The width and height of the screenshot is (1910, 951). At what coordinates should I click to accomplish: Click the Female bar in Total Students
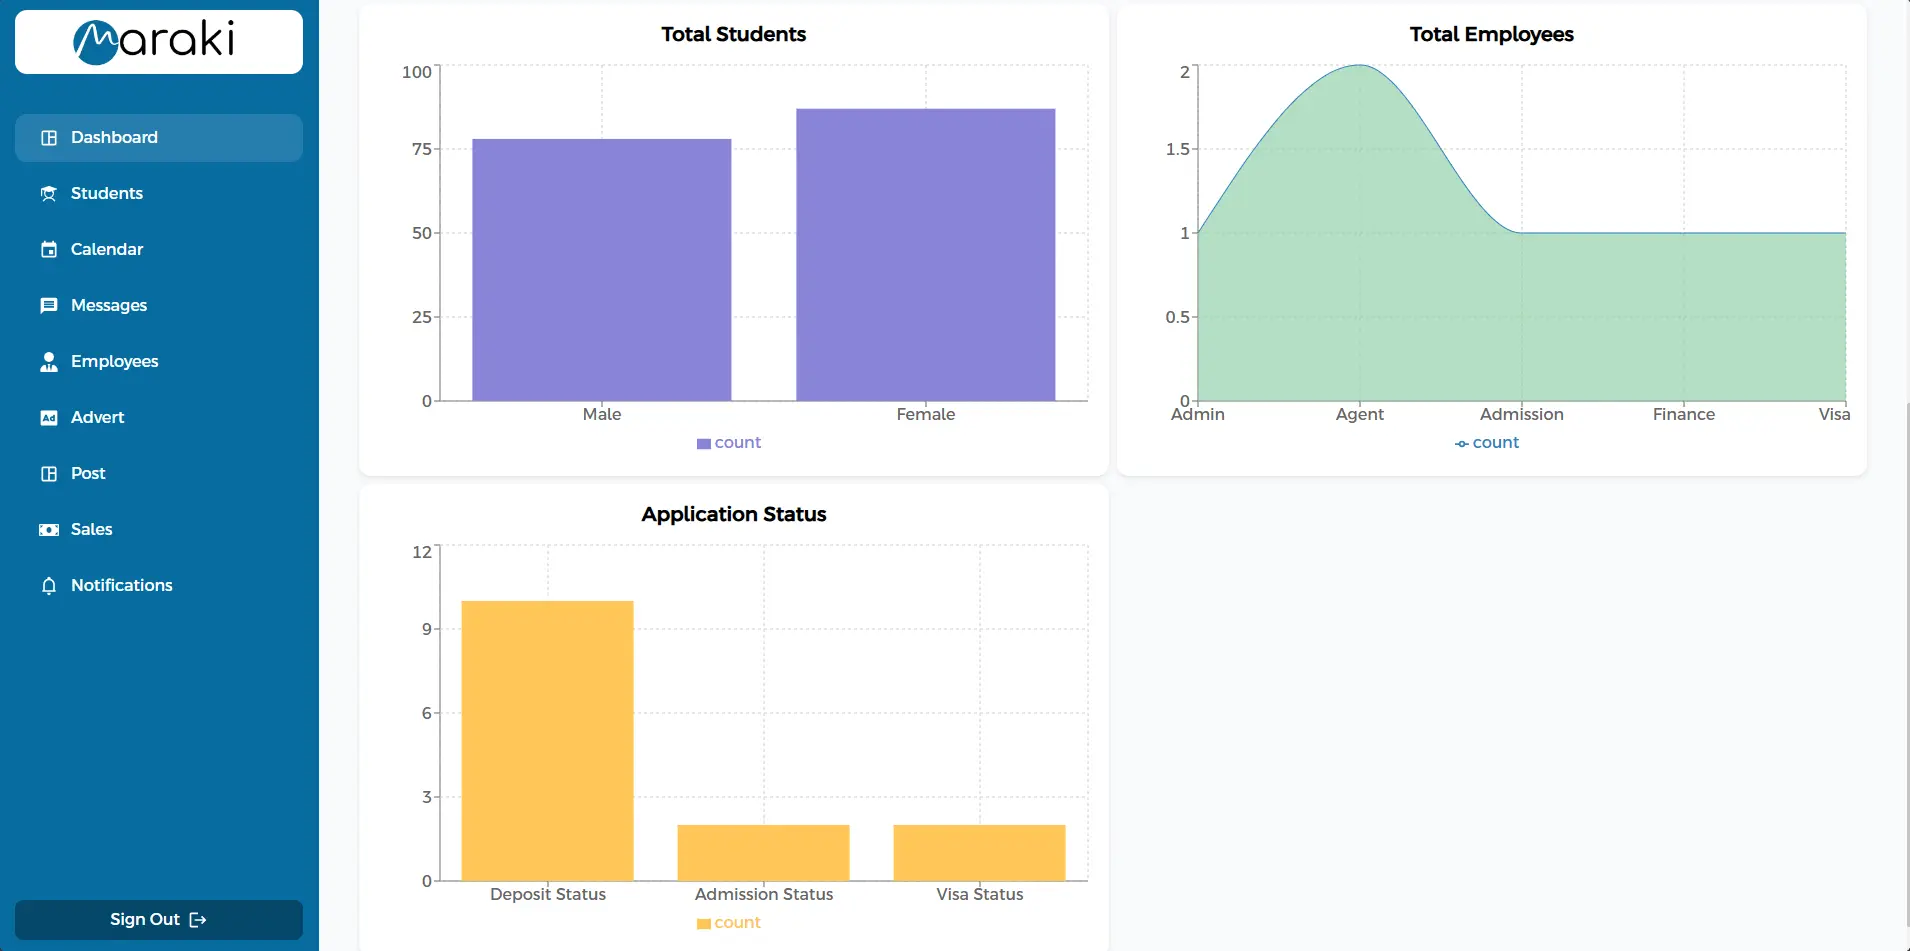tap(925, 255)
